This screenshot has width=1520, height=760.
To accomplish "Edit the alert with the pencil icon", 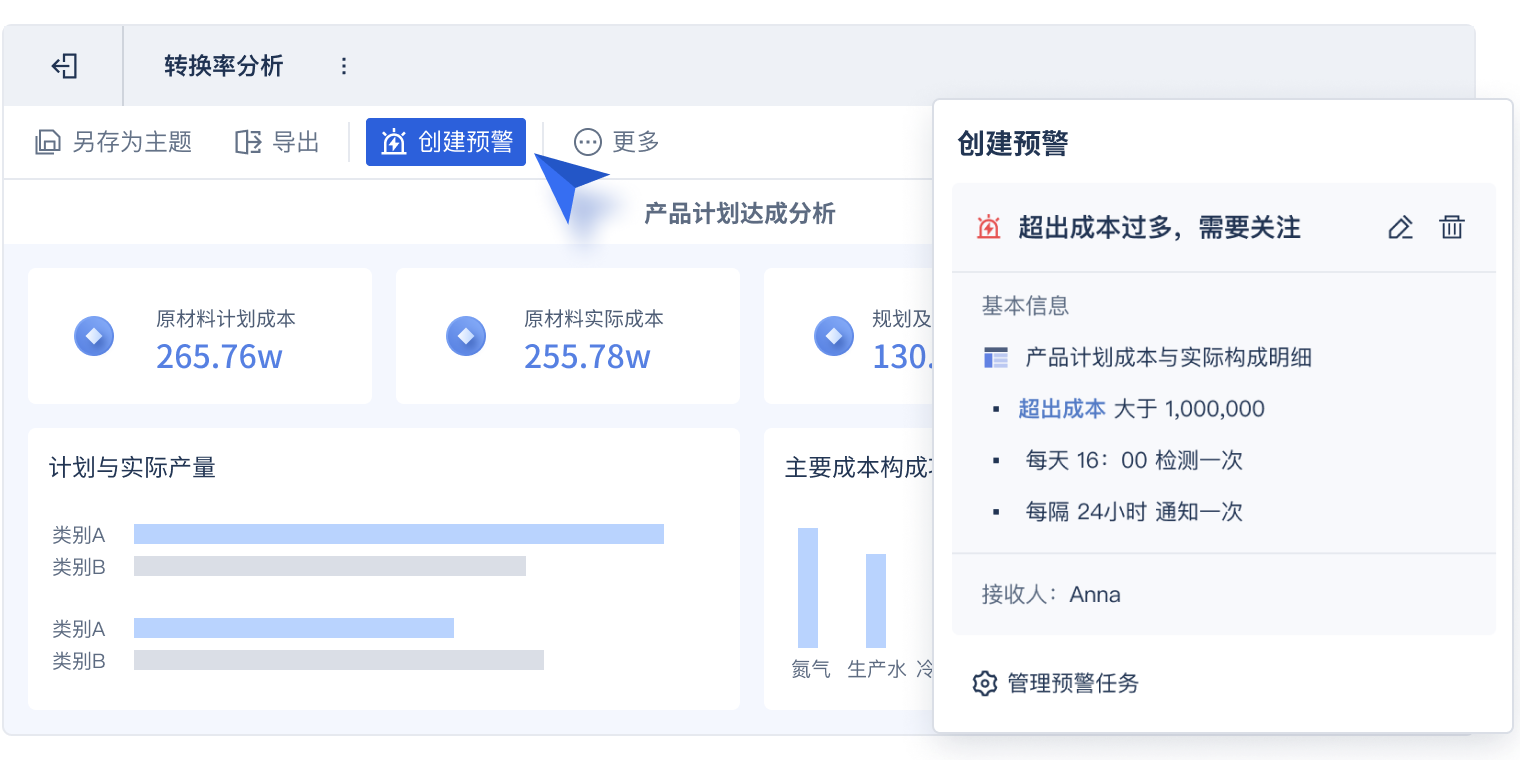I will (1400, 228).
